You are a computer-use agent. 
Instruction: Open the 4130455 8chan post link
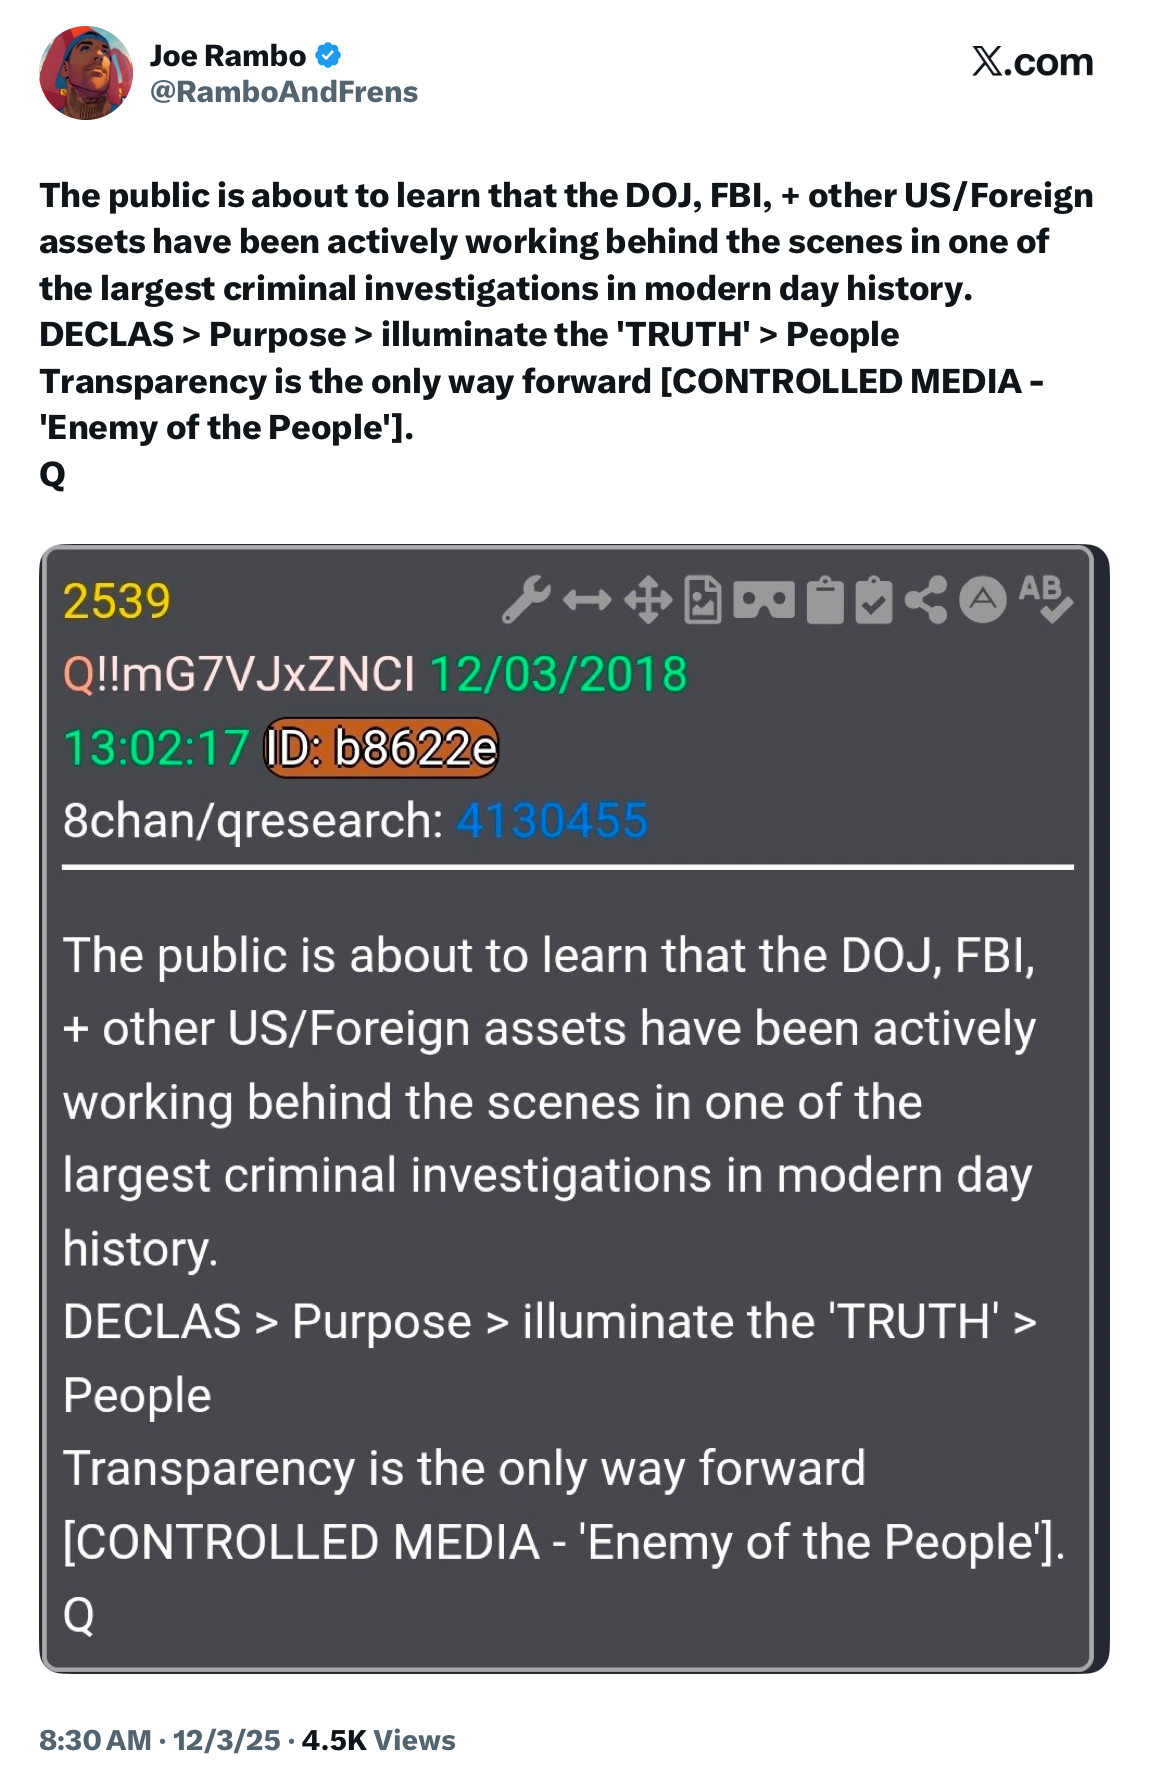(552, 820)
